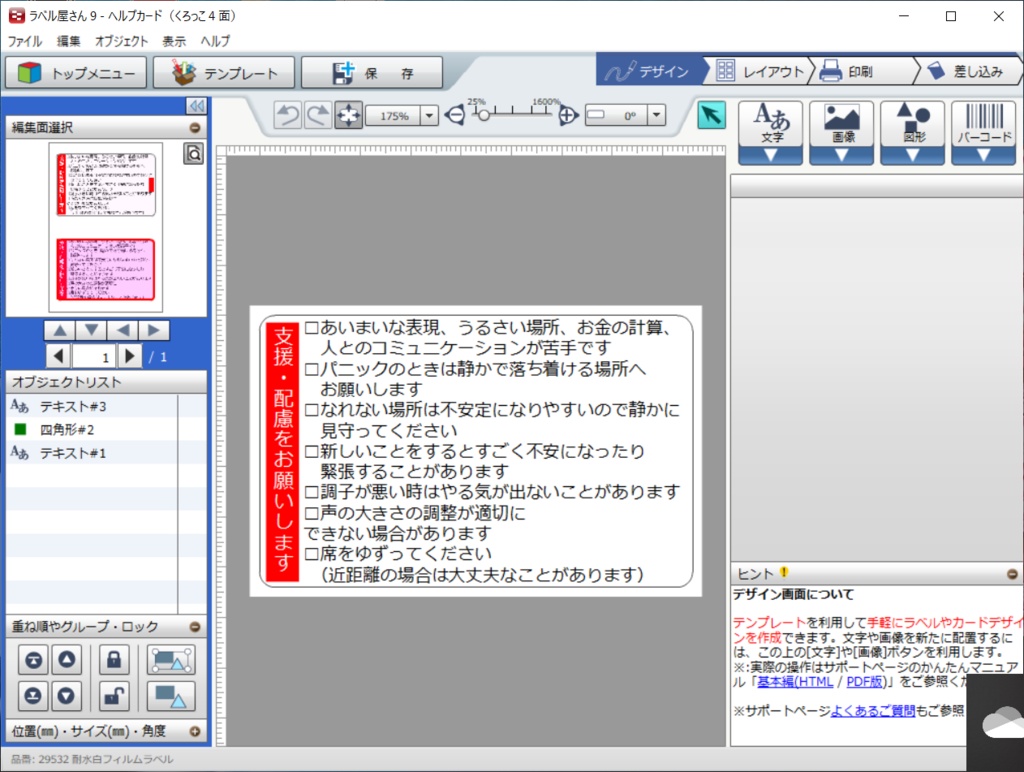The image size is (1024, 772).
Task: Switch to the 印刷 step tab
Action: 863,71
